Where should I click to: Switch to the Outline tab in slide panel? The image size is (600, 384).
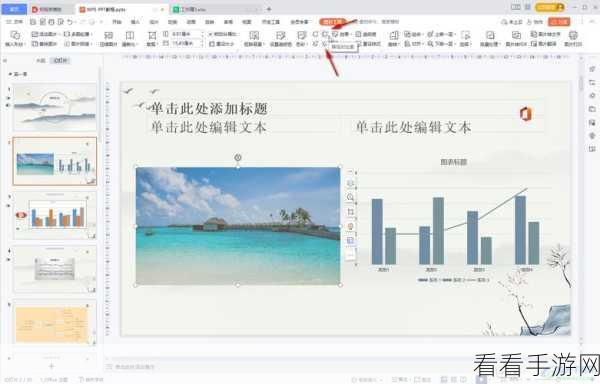pyautogui.click(x=41, y=60)
